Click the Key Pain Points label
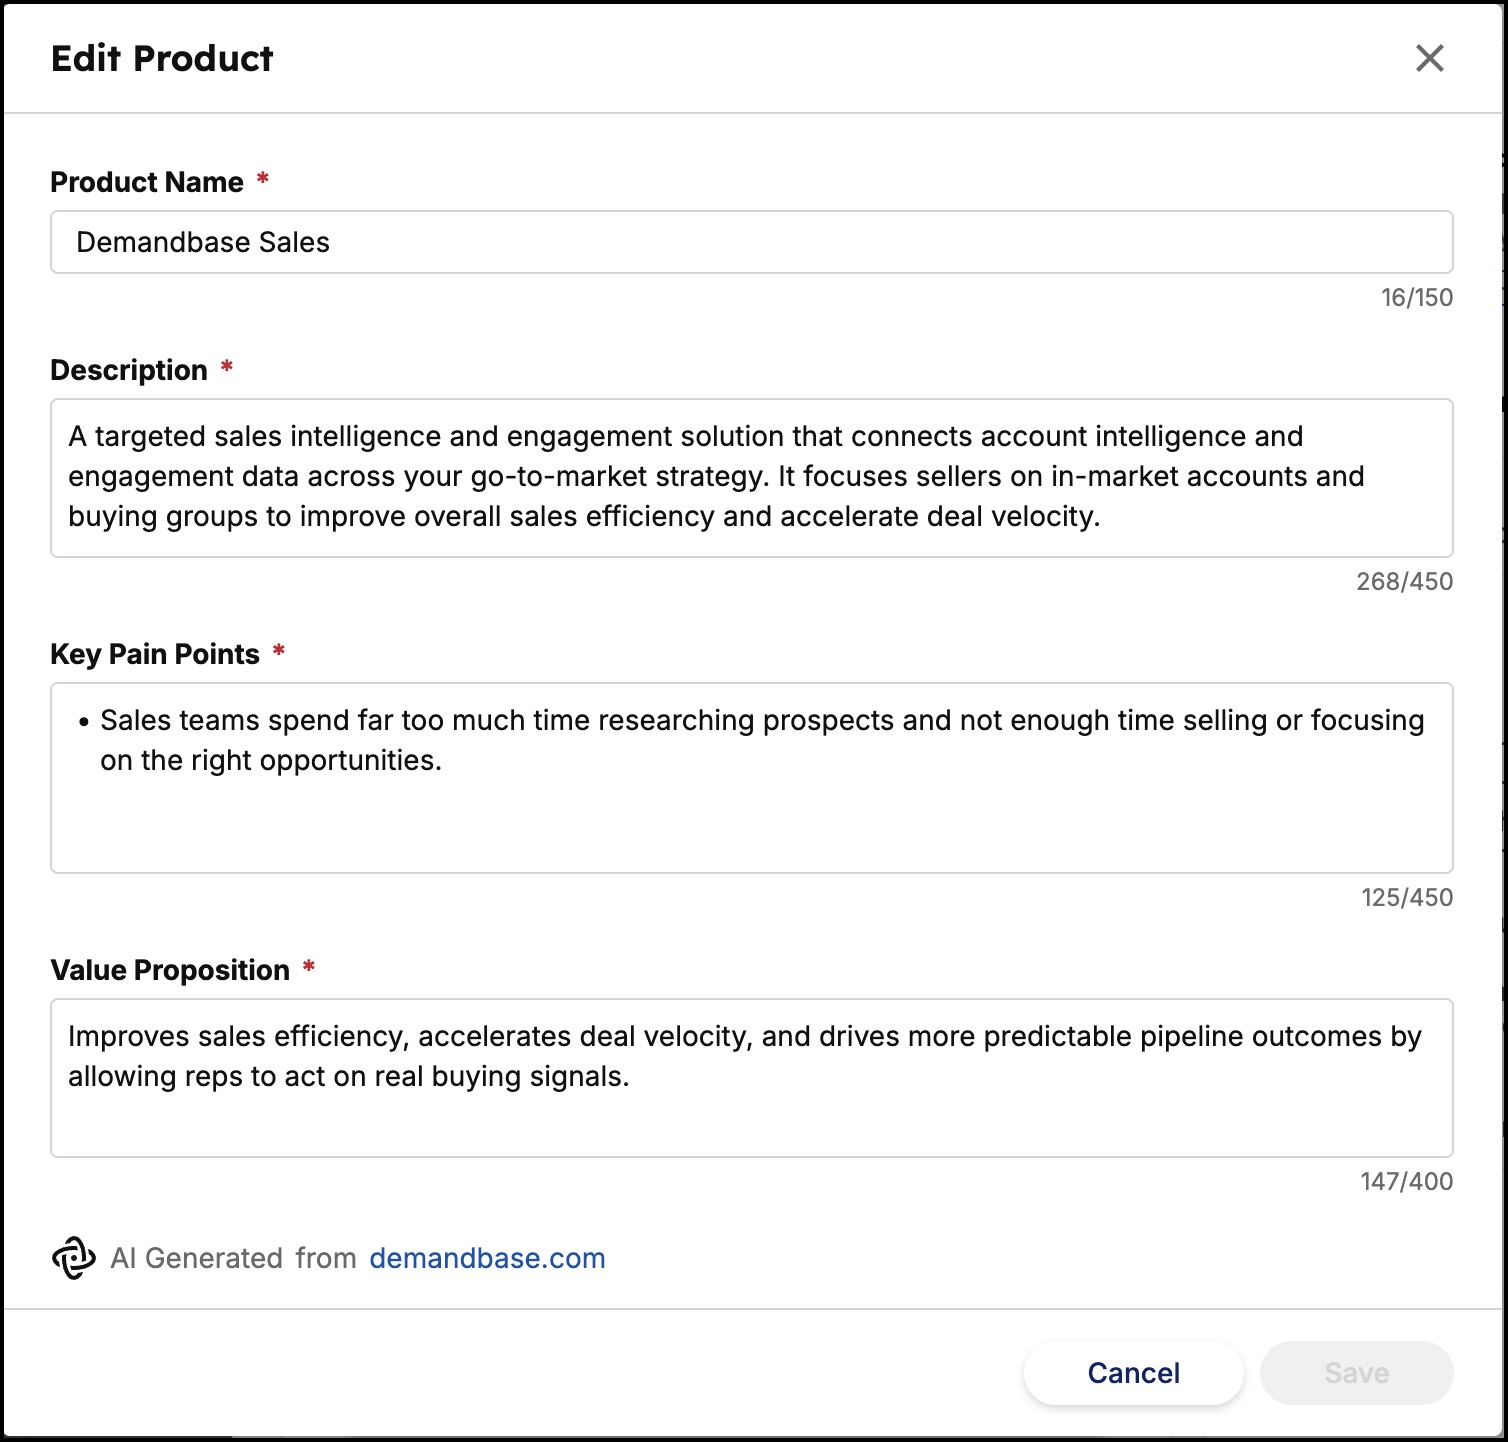Image resolution: width=1508 pixels, height=1442 pixels. click(155, 654)
